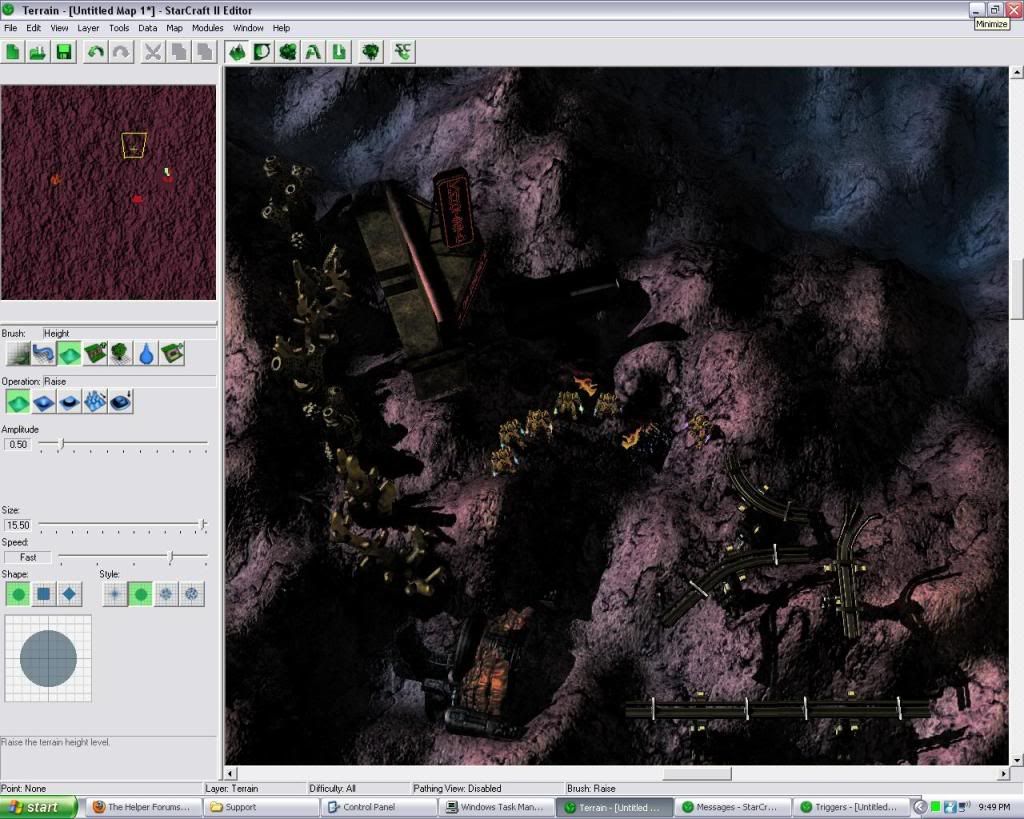Select the texture brush icon
The height and width of the screenshot is (819, 1024).
point(18,353)
